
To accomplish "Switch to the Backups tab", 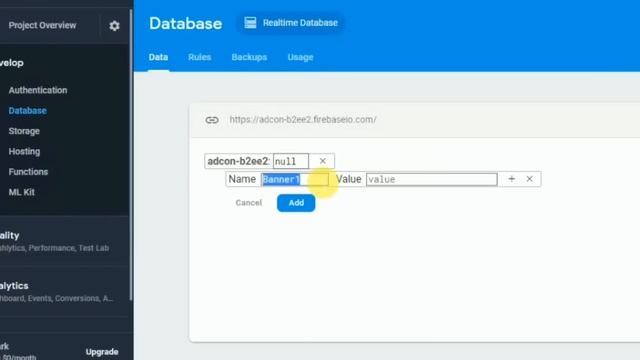I will (249, 57).
